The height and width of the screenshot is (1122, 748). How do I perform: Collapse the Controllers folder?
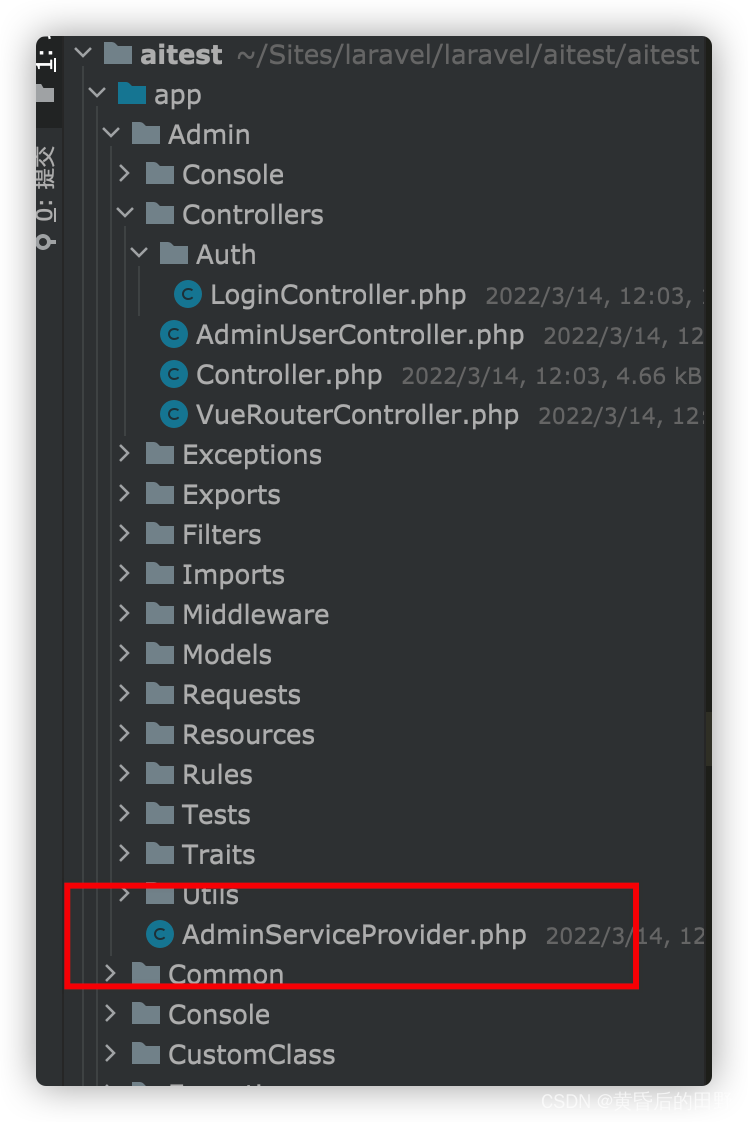click(125, 213)
